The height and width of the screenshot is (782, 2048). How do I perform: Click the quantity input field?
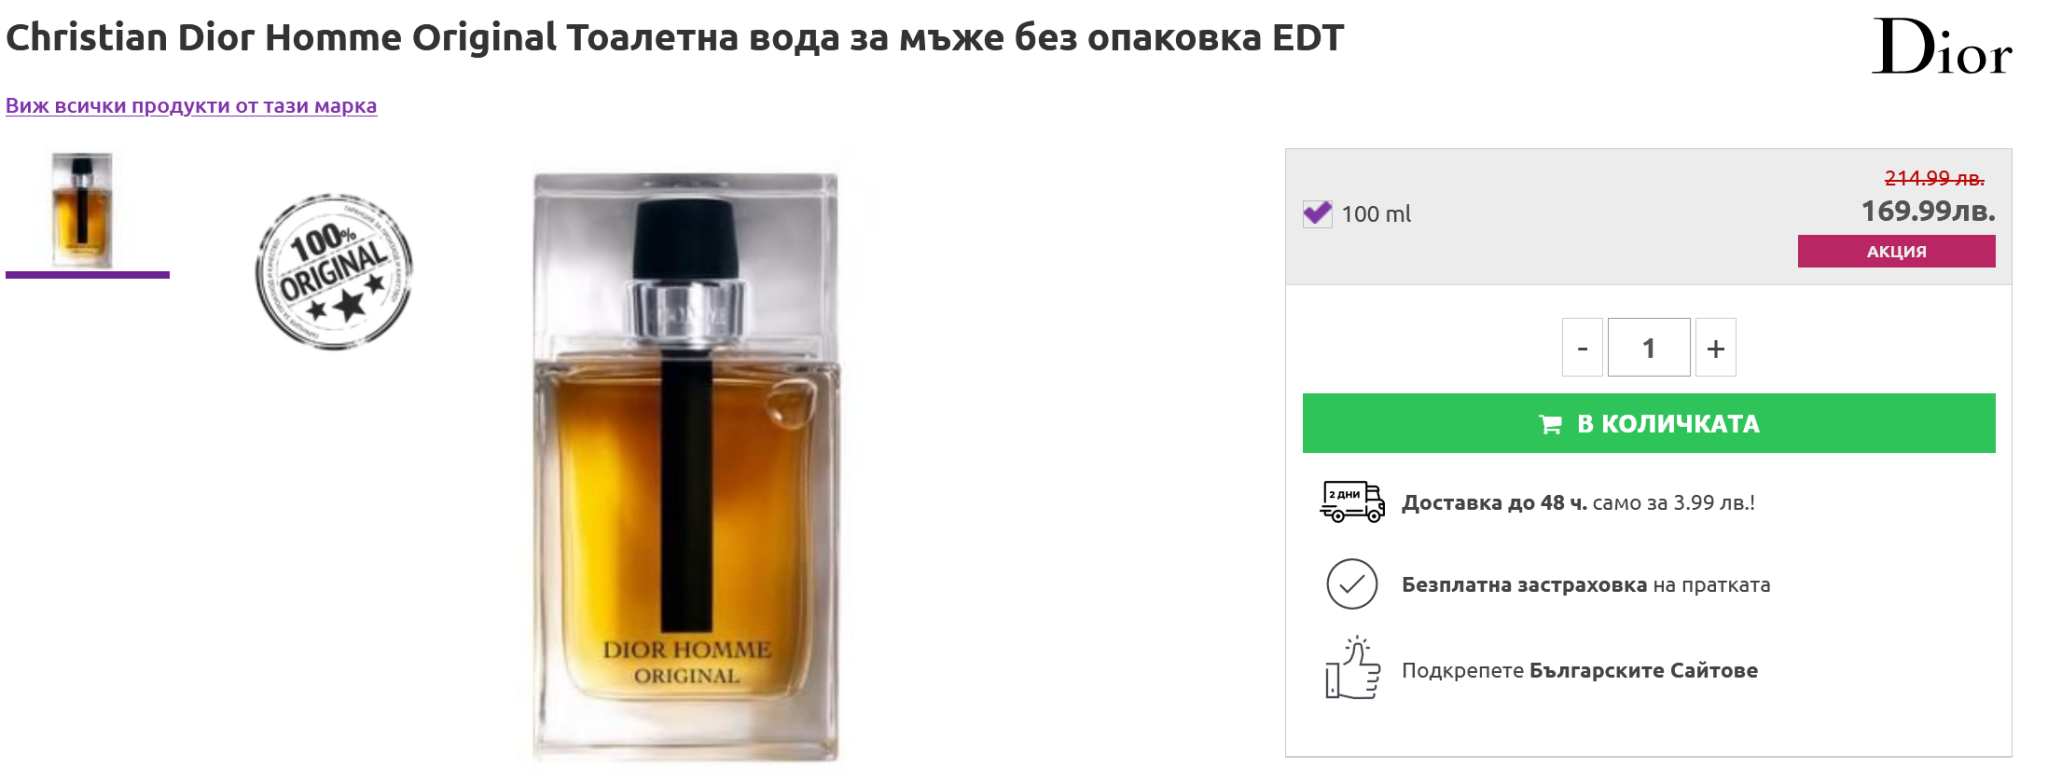tap(1649, 348)
